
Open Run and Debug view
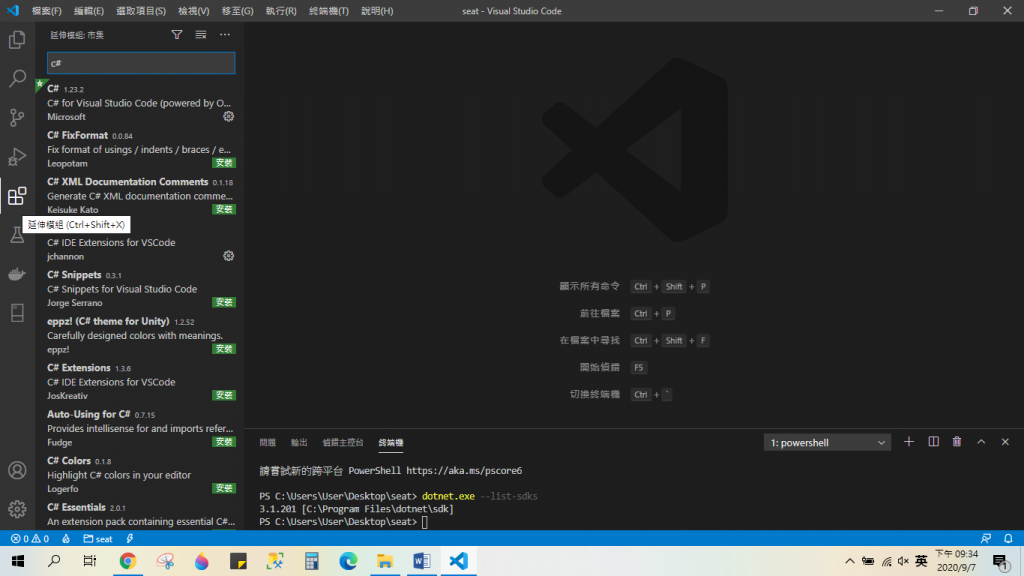(x=17, y=157)
